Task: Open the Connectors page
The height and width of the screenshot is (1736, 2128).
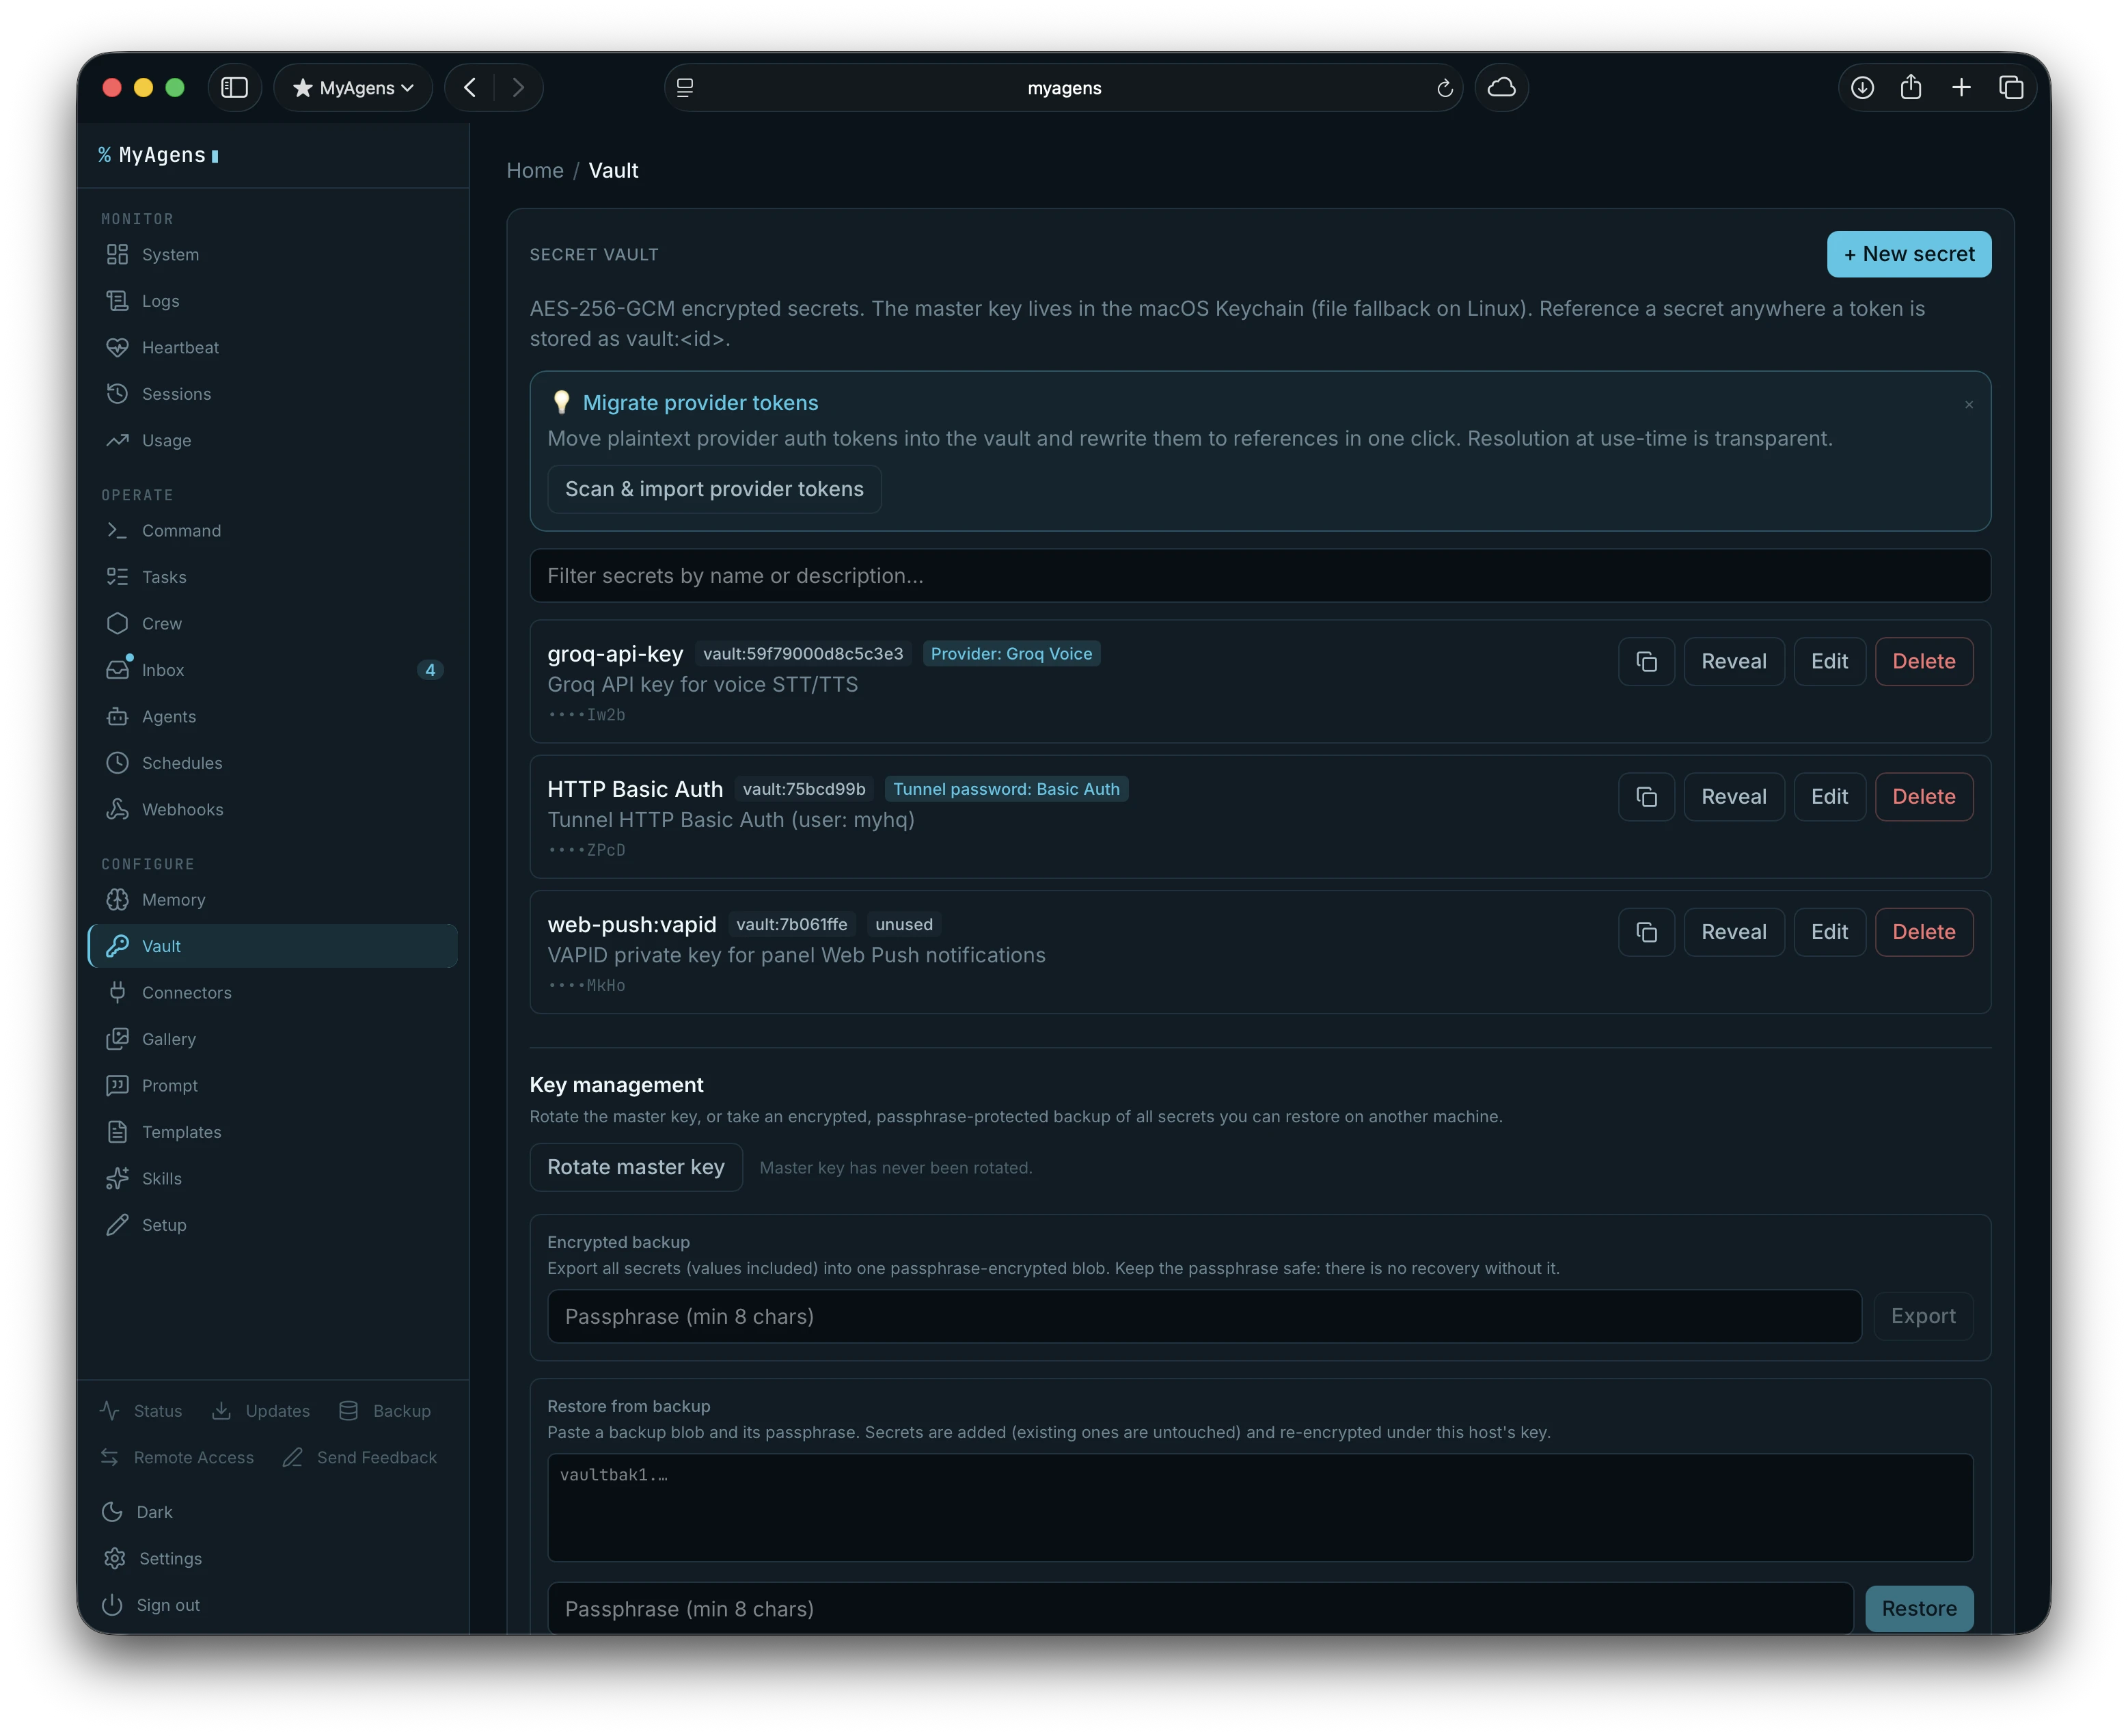Action: [x=272, y=992]
